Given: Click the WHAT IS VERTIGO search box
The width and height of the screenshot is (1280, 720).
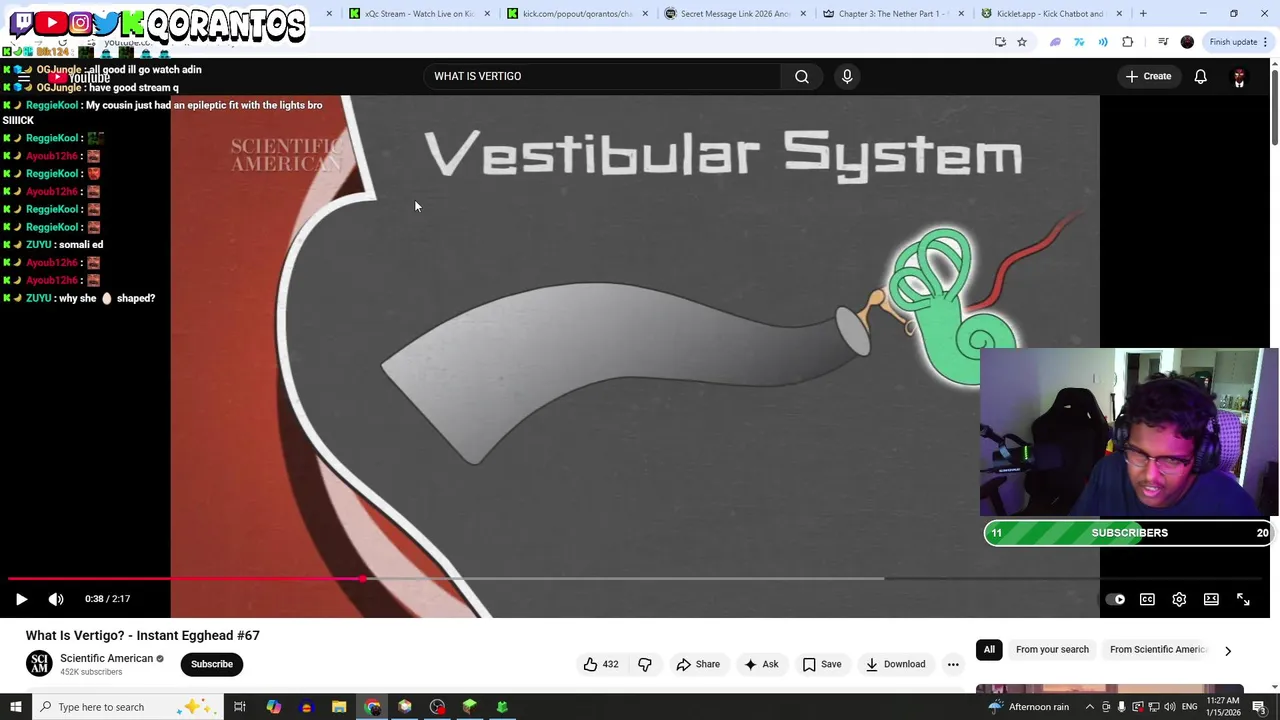Looking at the screenshot, I should coord(603,76).
